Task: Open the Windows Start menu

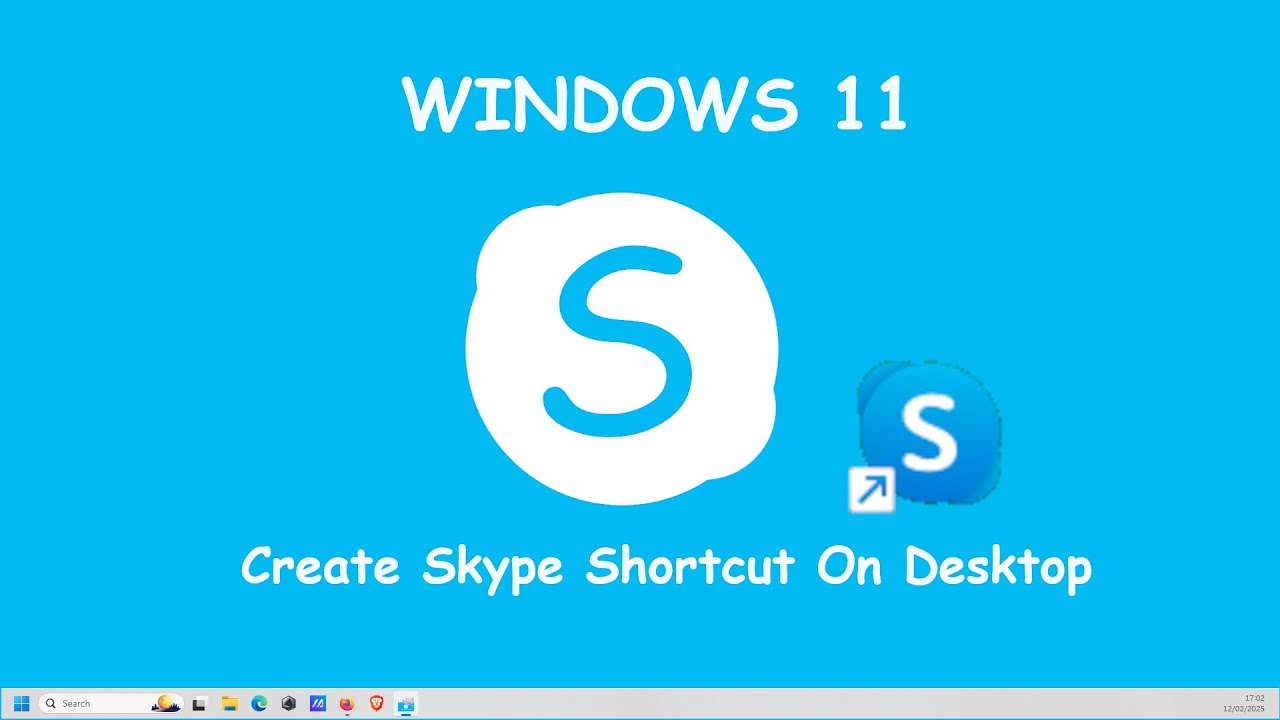Action: click(x=21, y=704)
